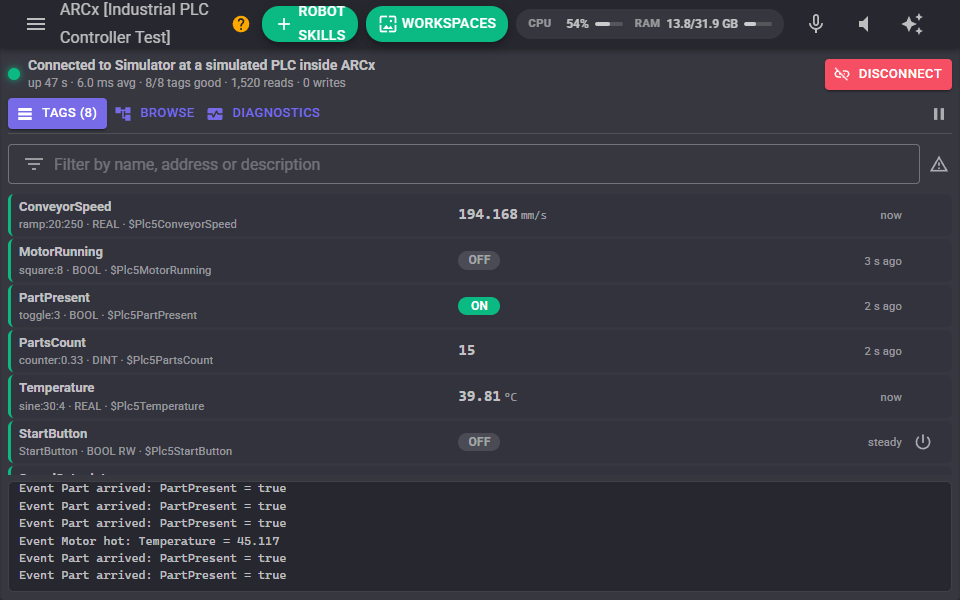Screen dimensions: 960x600
Task: Select the PartsCount tag name
Action: point(52,343)
